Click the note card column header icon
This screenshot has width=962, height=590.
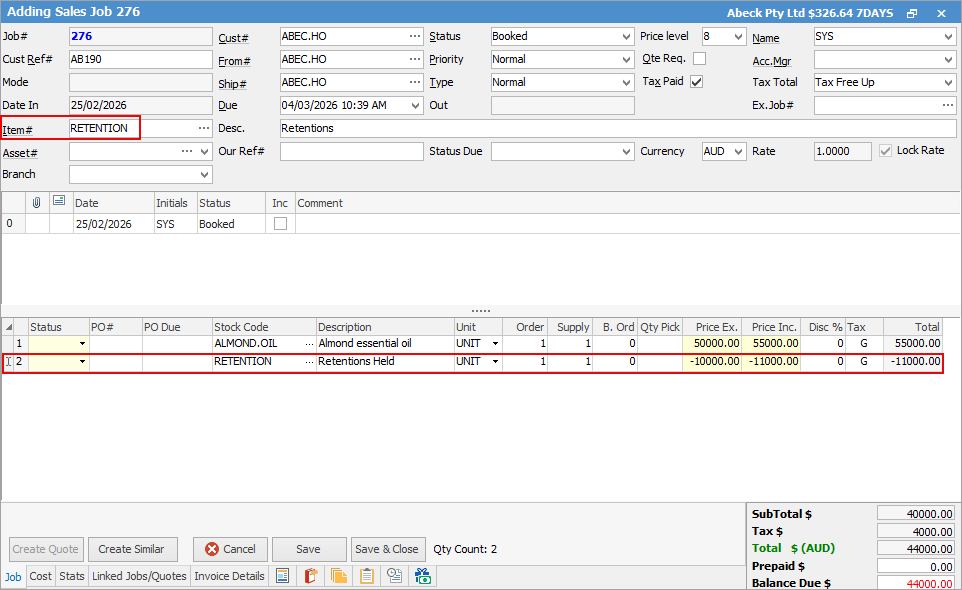[59, 201]
